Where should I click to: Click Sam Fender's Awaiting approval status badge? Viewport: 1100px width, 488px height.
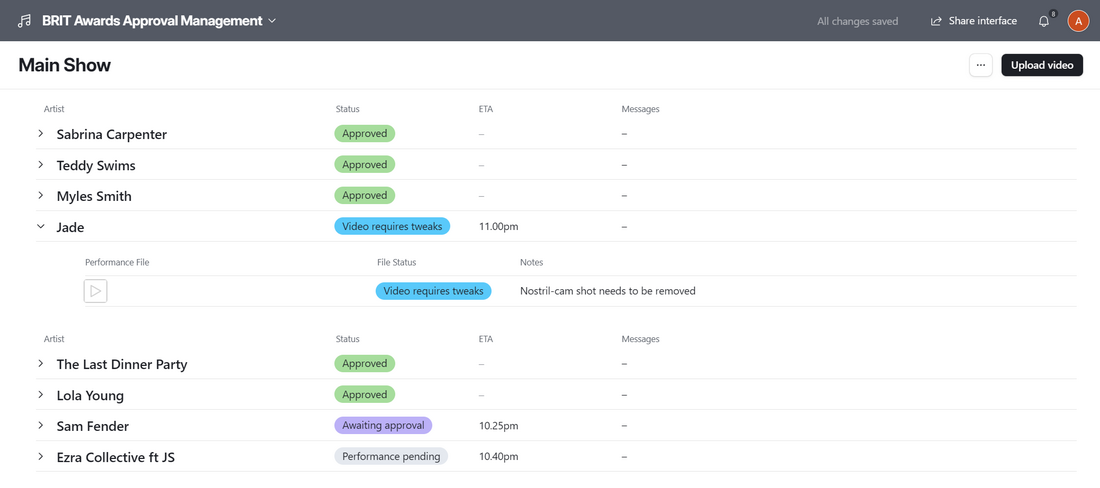(383, 426)
